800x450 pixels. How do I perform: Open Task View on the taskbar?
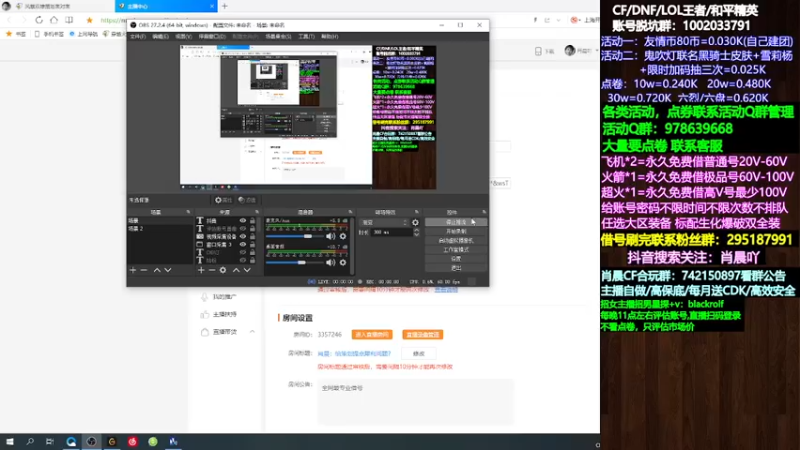pos(50,441)
